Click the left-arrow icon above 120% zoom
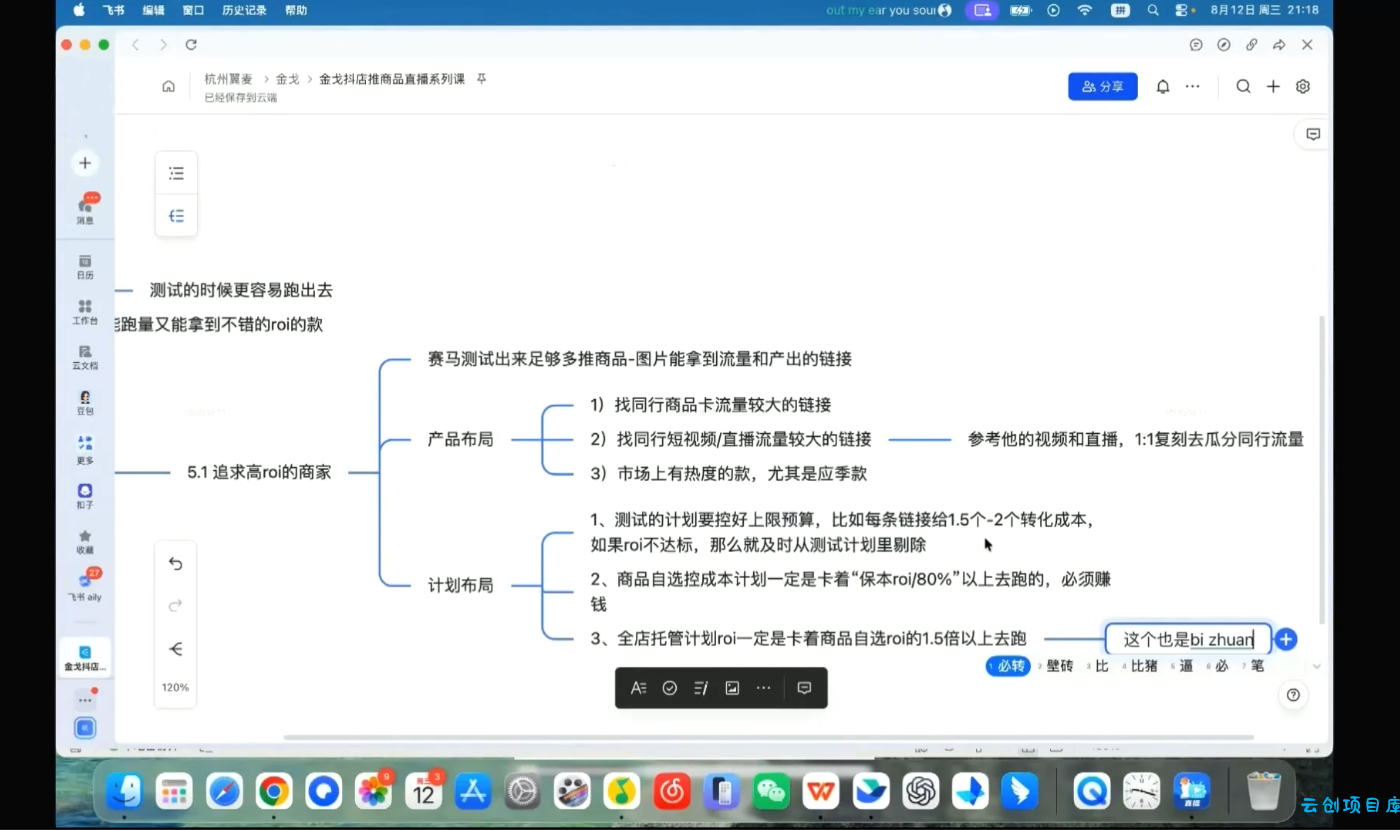The height and width of the screenshot is (830, 1400). click(175, 649)
